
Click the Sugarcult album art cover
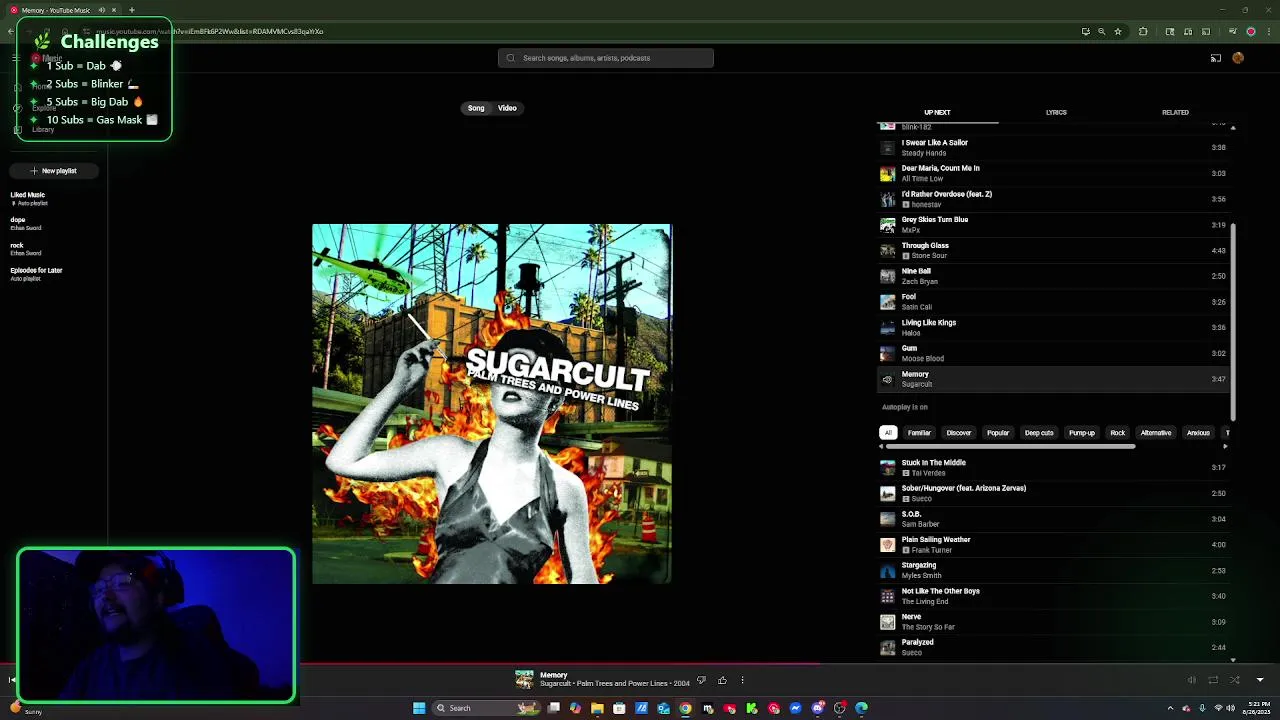492,404
